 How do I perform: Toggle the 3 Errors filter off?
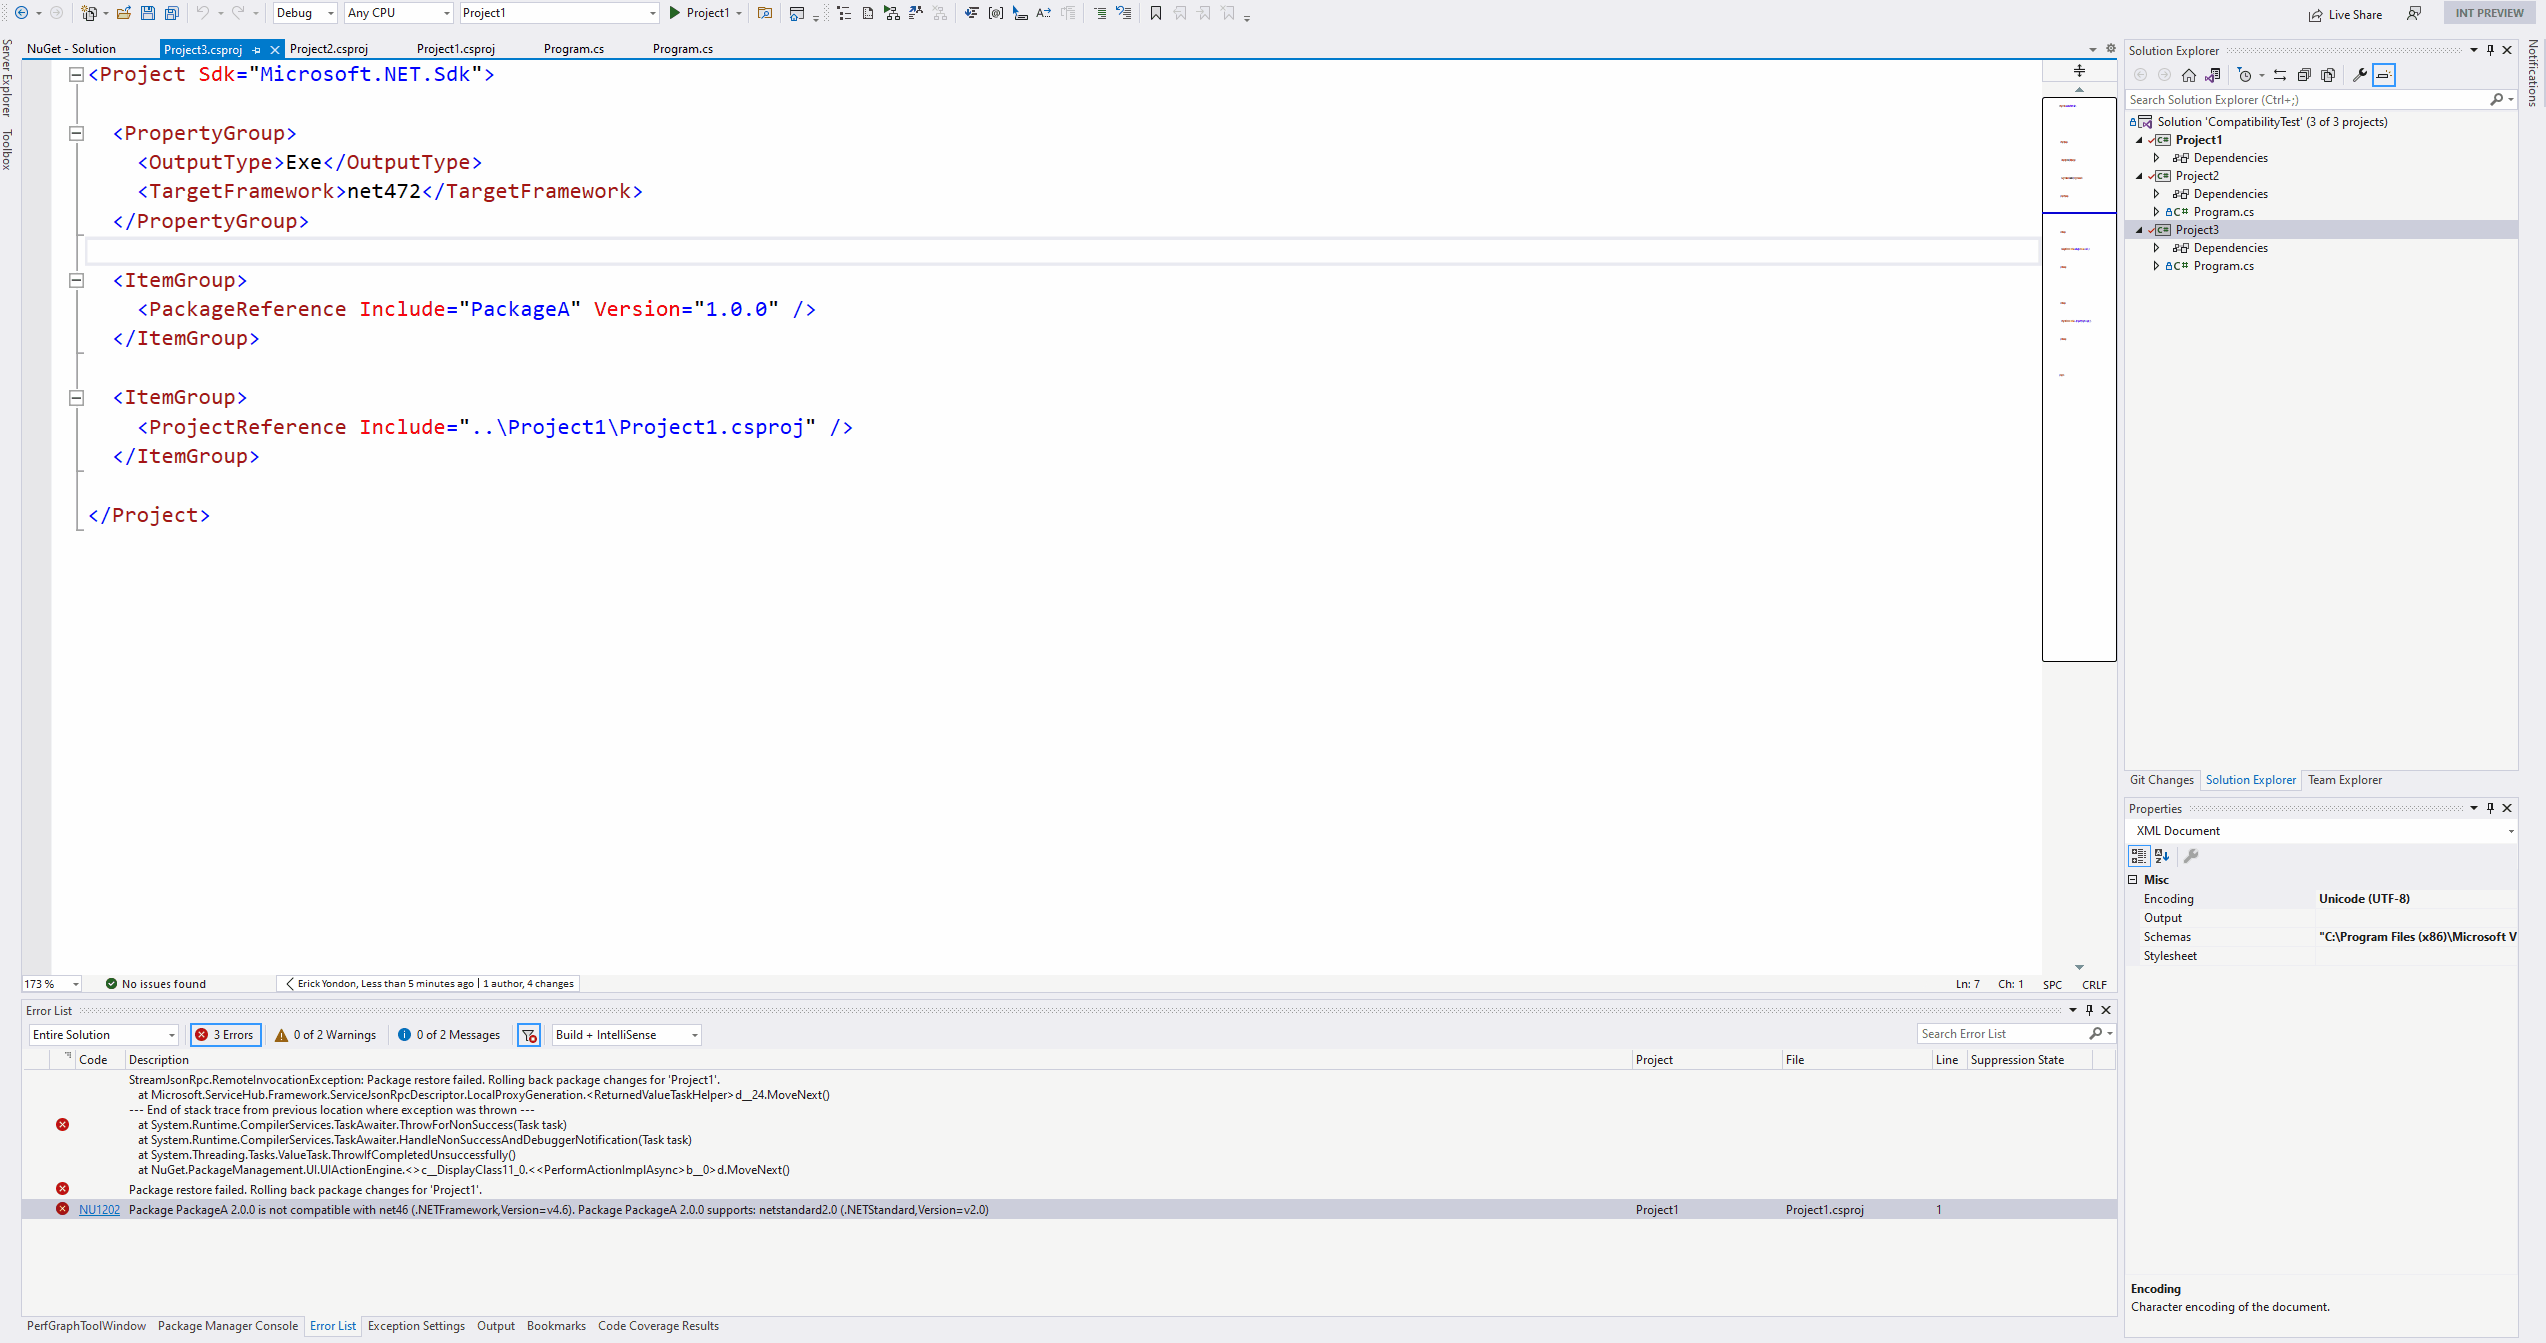click(x=225, y=1035)
